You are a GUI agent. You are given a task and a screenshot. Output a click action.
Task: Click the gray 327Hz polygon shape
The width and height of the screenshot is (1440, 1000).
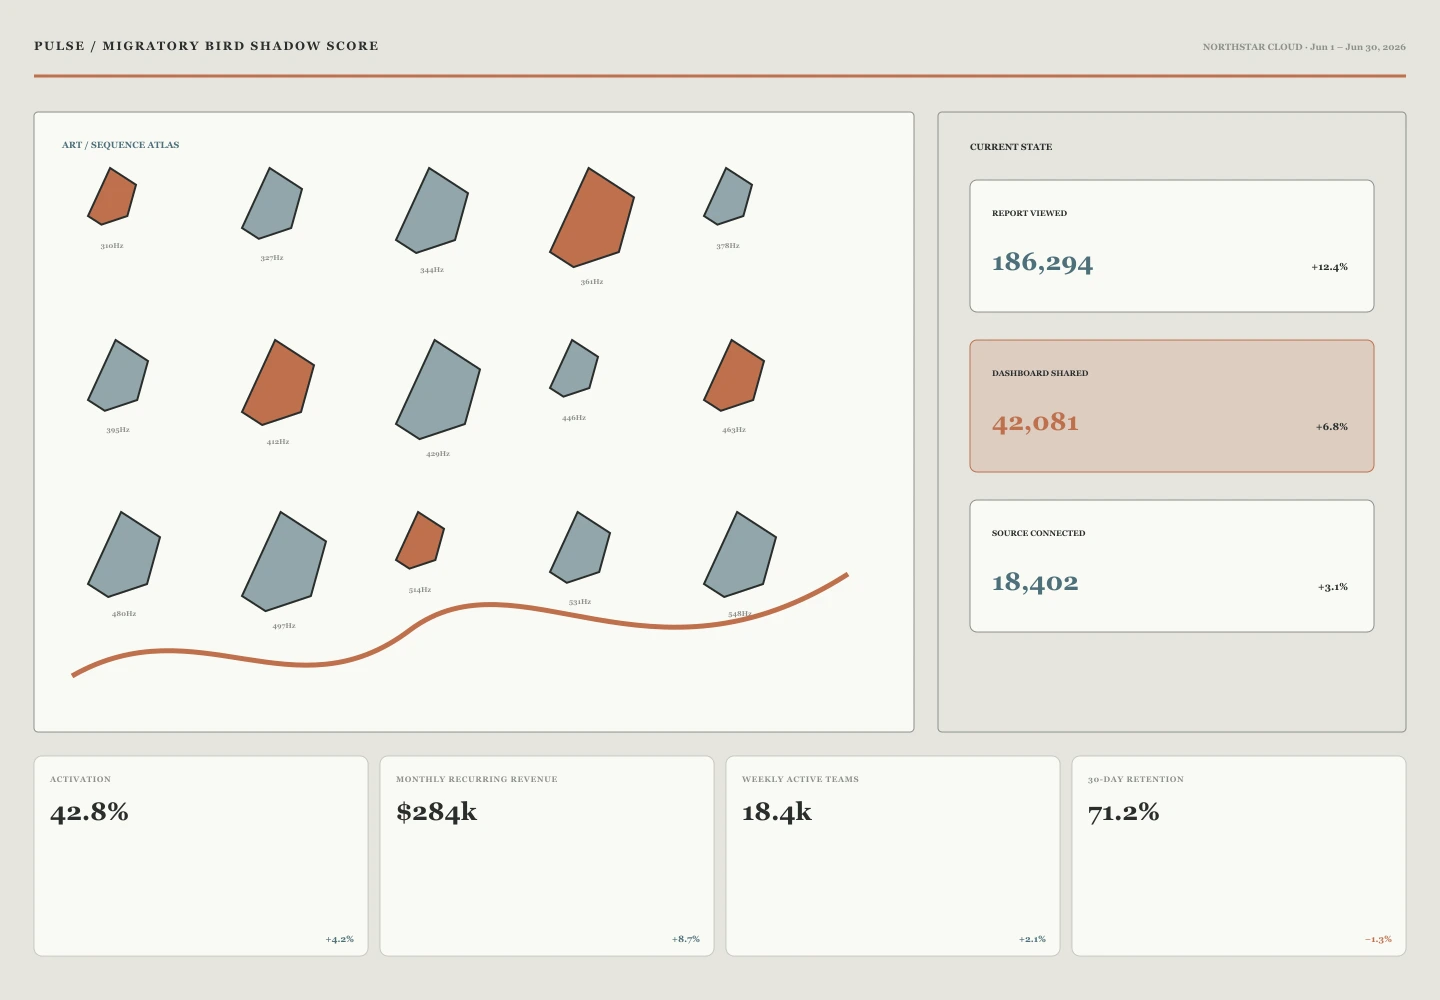pyautogui.click(x=272, y=203)
